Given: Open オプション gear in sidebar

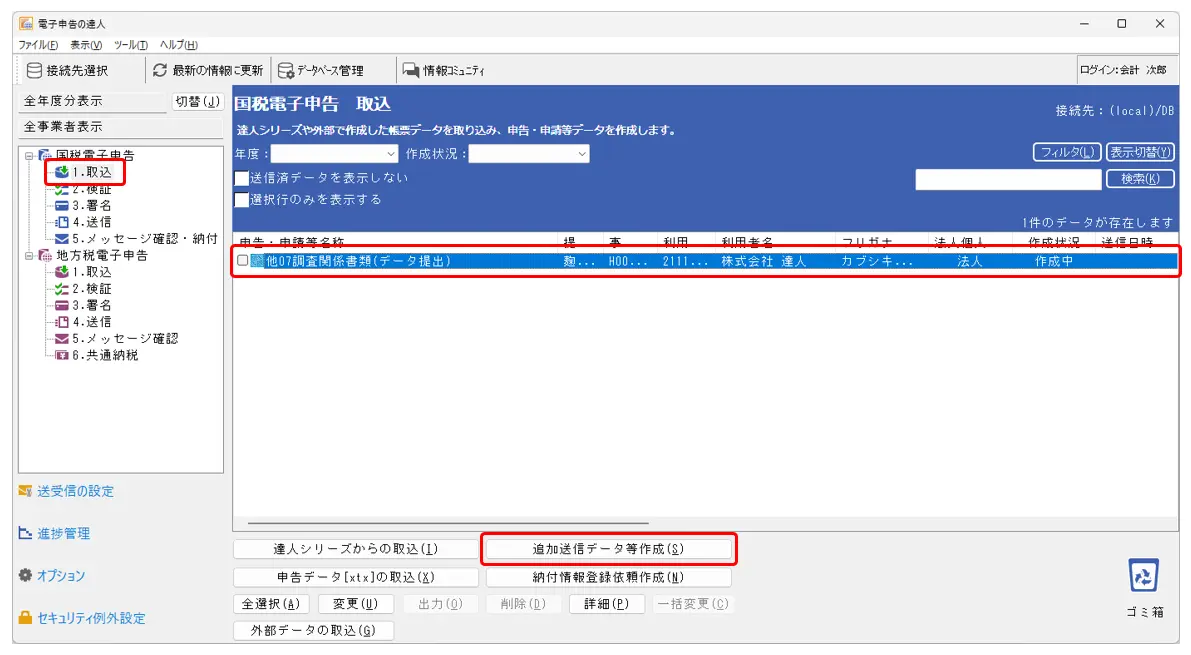Looking at the screenshot, I should pyautogui.click(x=26, y=576).
